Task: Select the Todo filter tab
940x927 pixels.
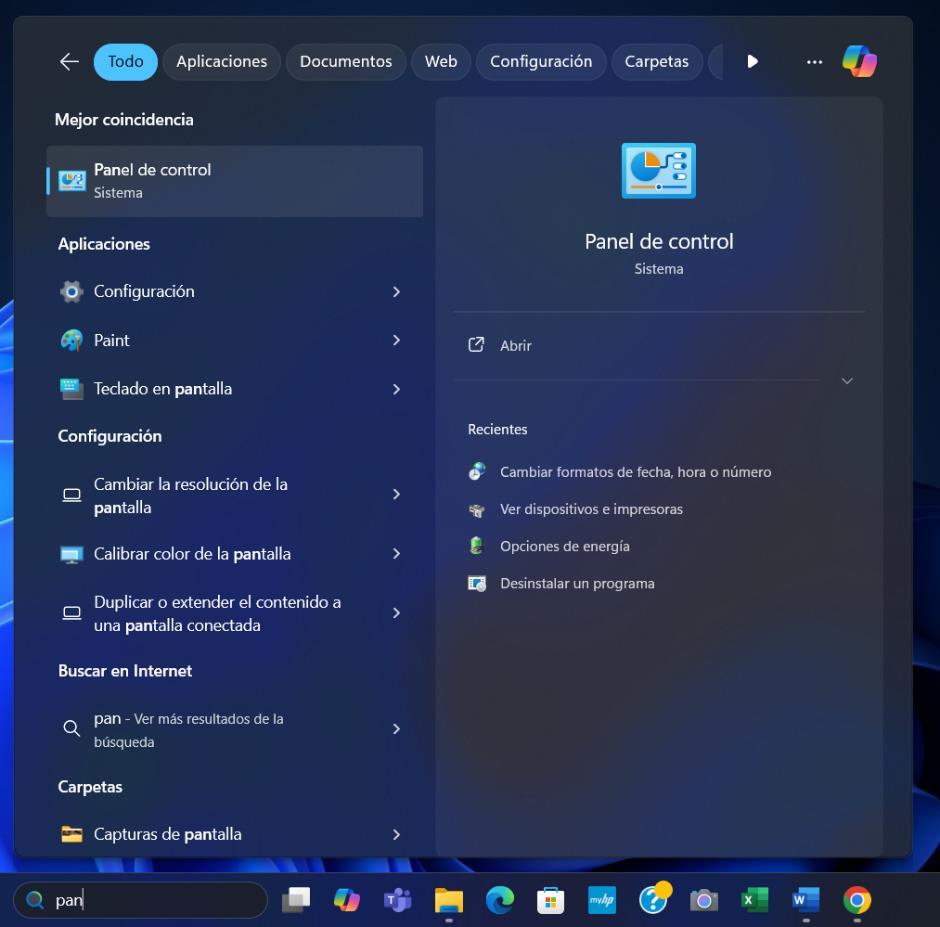Action: click(x=125, y=61)
